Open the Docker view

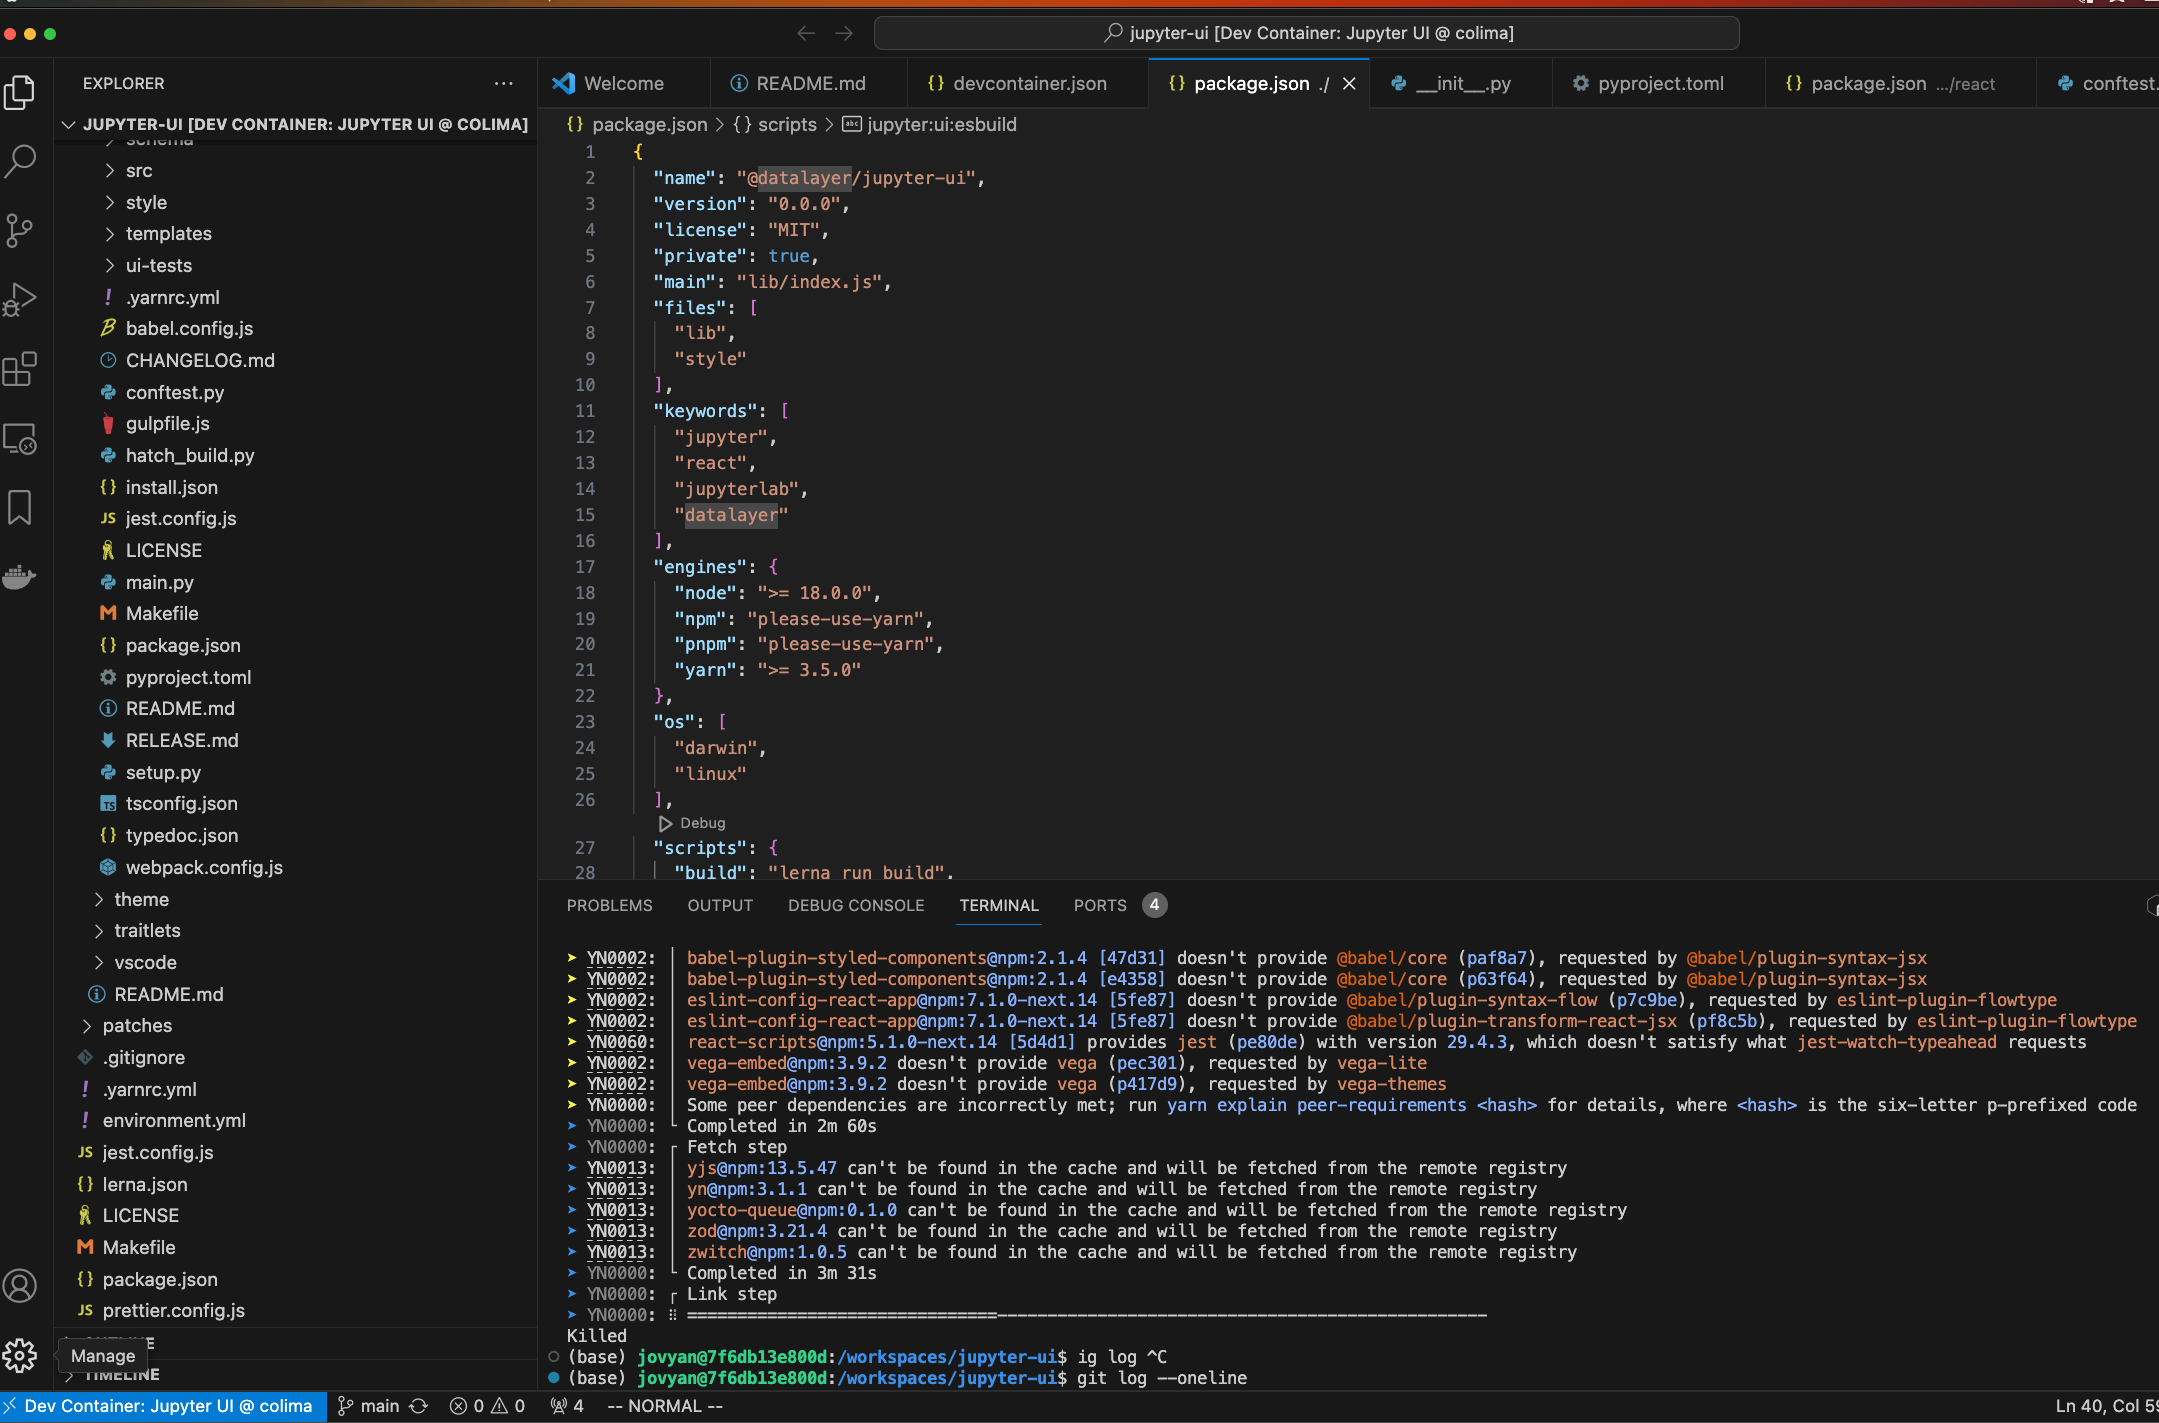pyautogui.click(x=21, y=577)
